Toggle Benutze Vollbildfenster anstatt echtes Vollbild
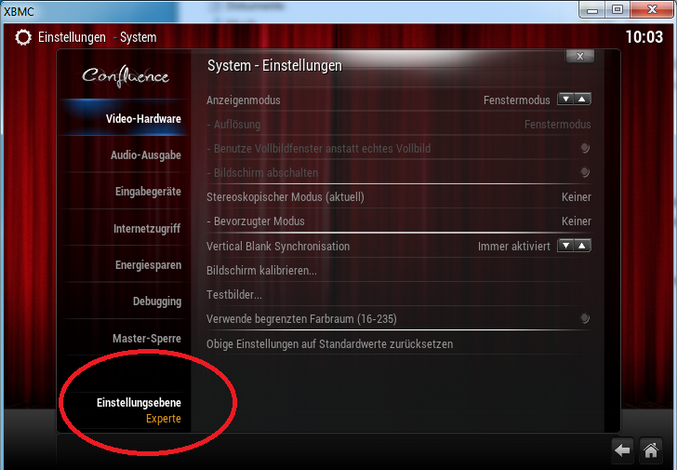This screenshot has width=677, height=470. tap(585, 148)
